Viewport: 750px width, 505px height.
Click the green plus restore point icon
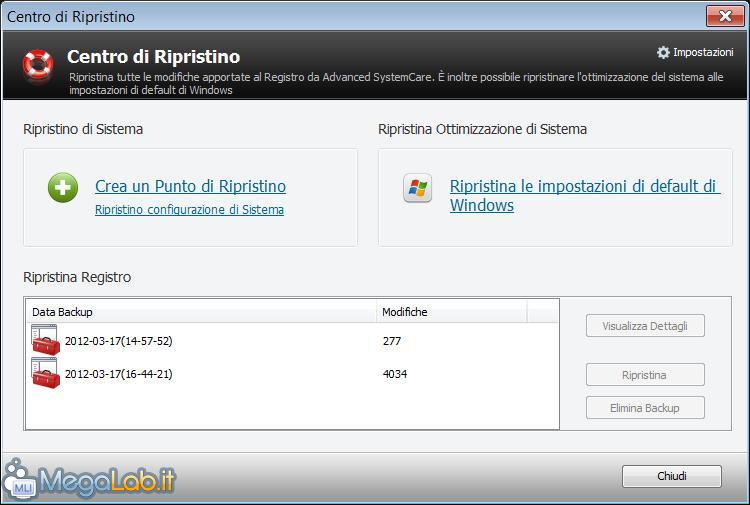63,188
